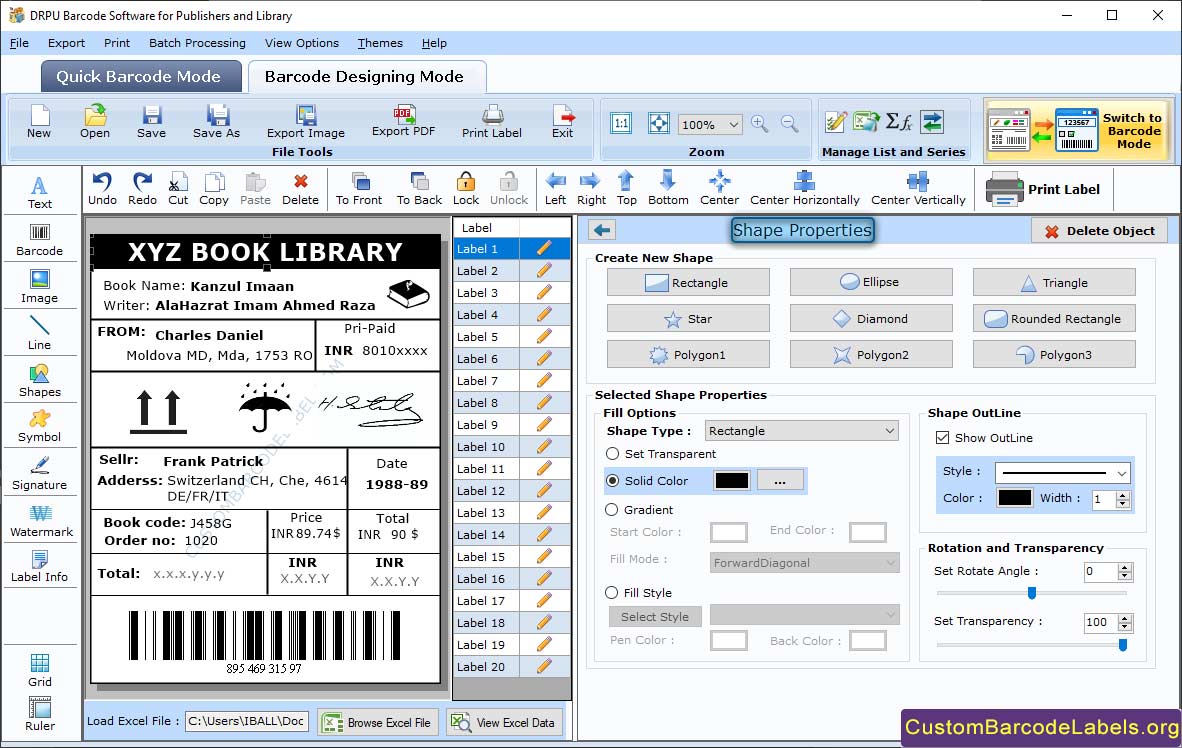Click View Excel Data button
This screenshot has width=1182, height=748.
click(504, 722)
